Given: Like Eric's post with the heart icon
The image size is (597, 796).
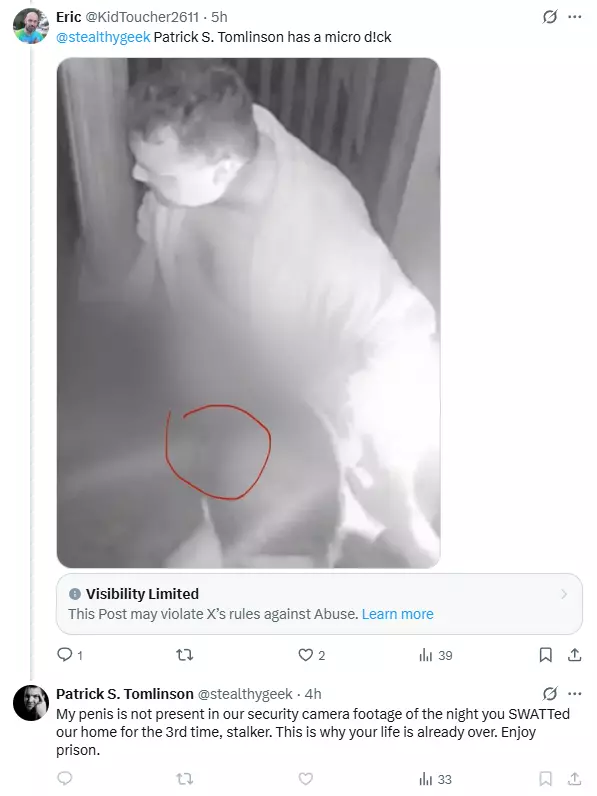Looking at the screenshot, I should (305, 655).
